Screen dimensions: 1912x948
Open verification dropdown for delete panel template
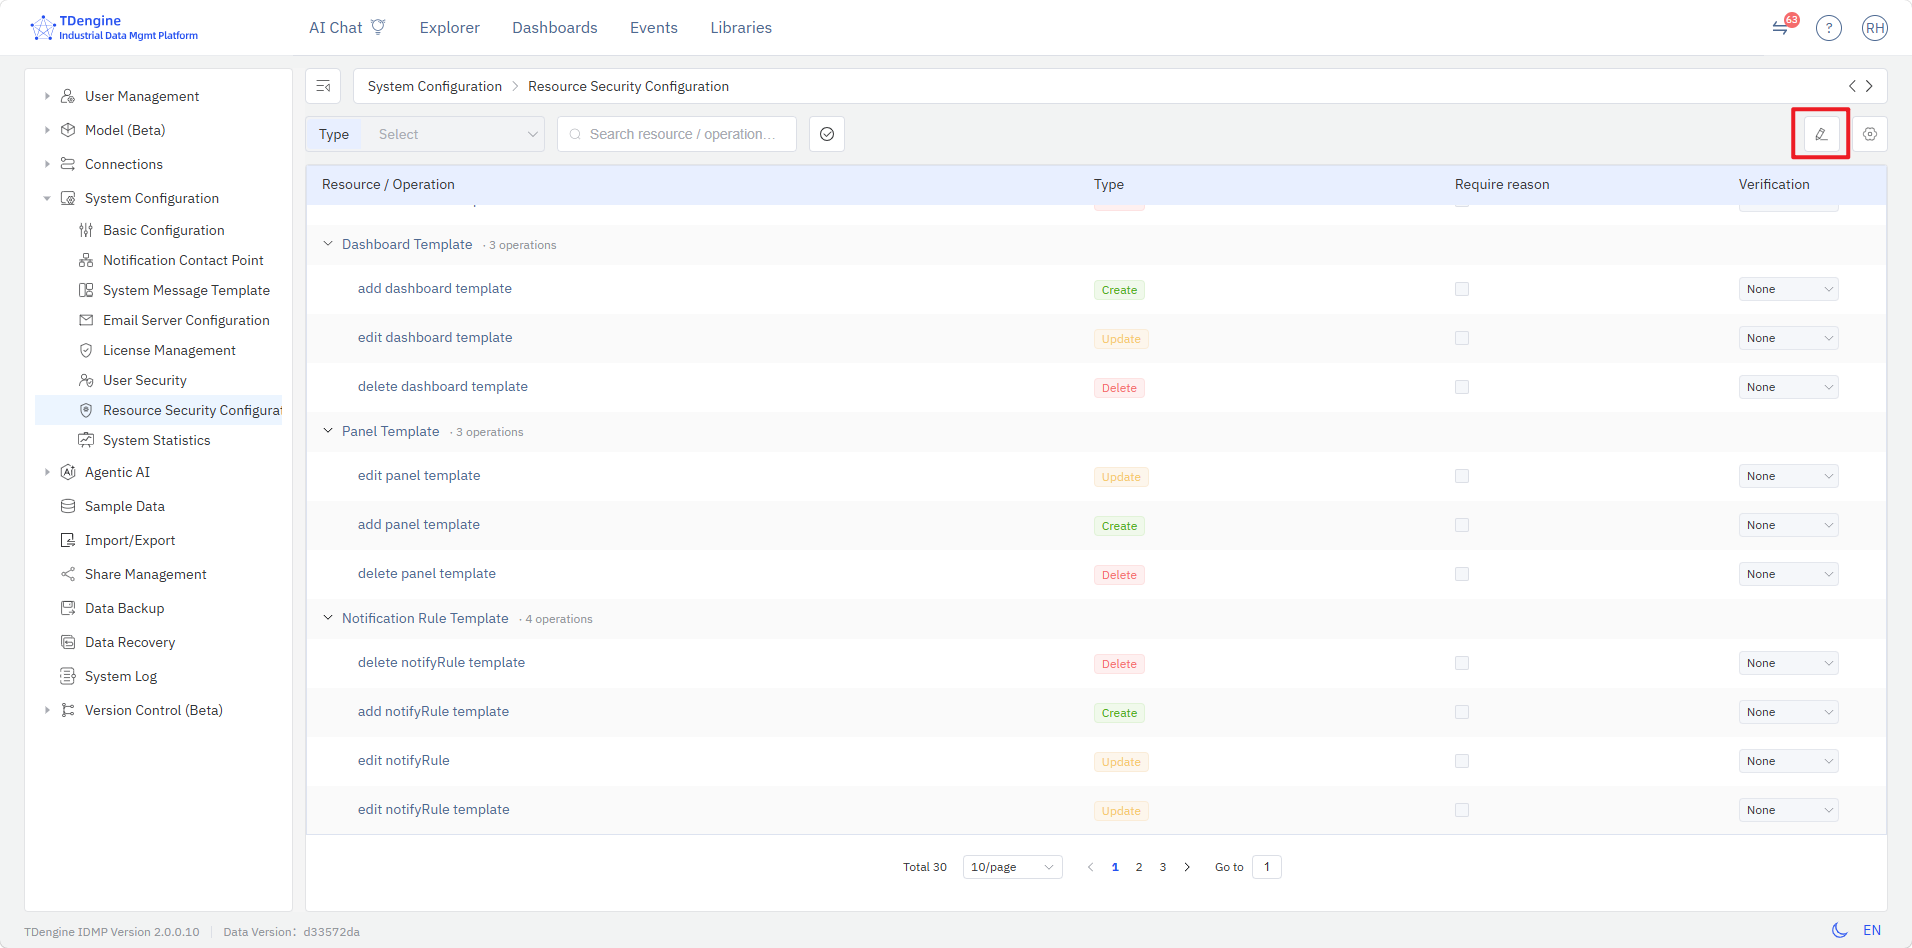[1788, 574]
